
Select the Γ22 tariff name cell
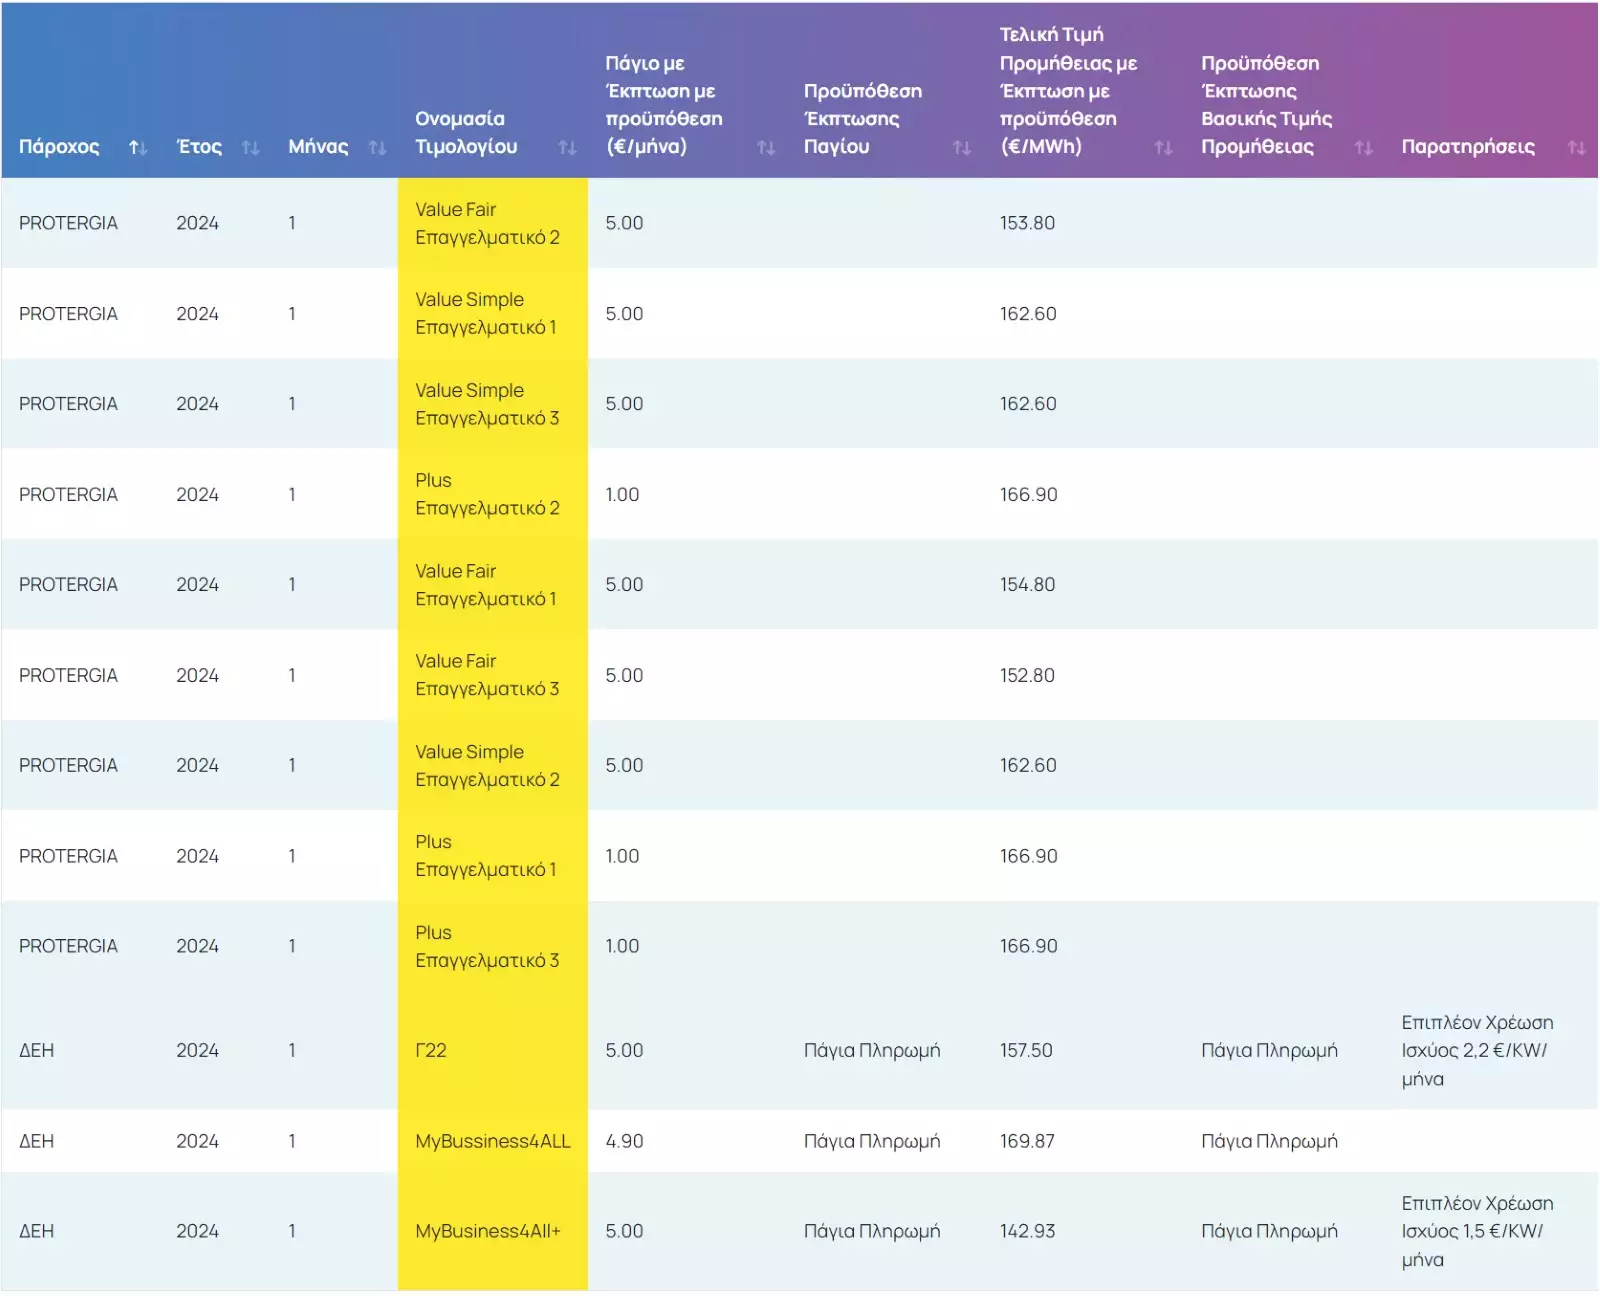tap(431, 1051)
